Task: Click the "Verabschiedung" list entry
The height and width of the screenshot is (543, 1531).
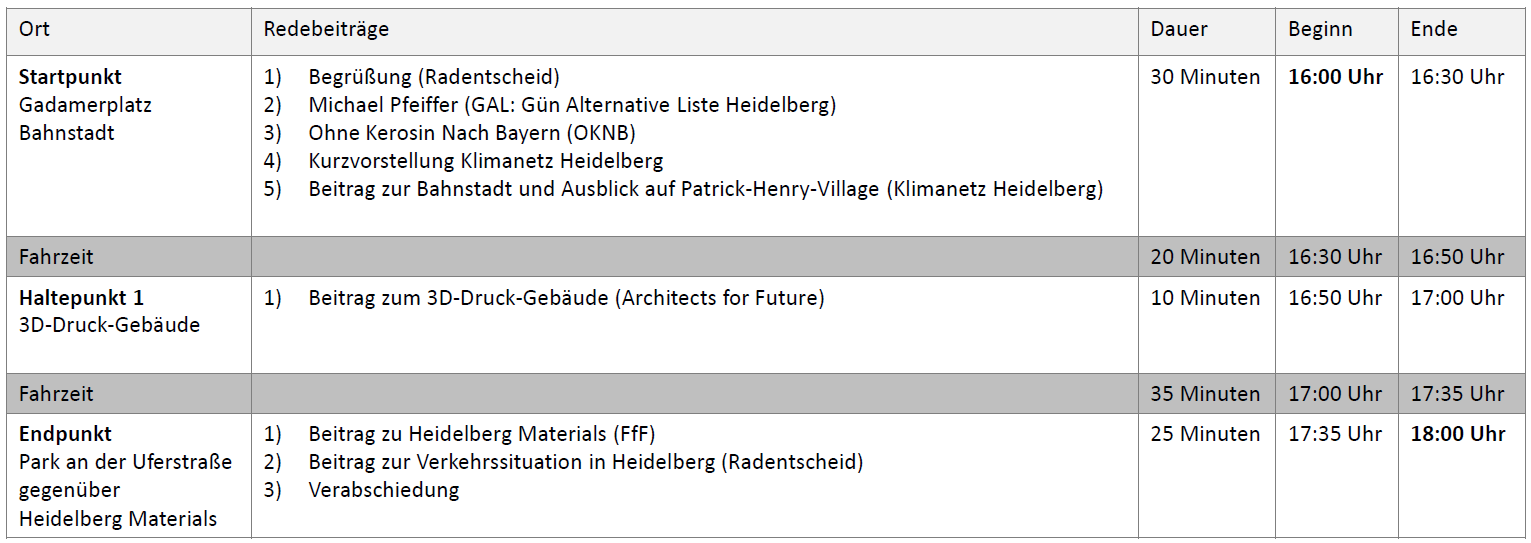Action: [x=384, y=490]
